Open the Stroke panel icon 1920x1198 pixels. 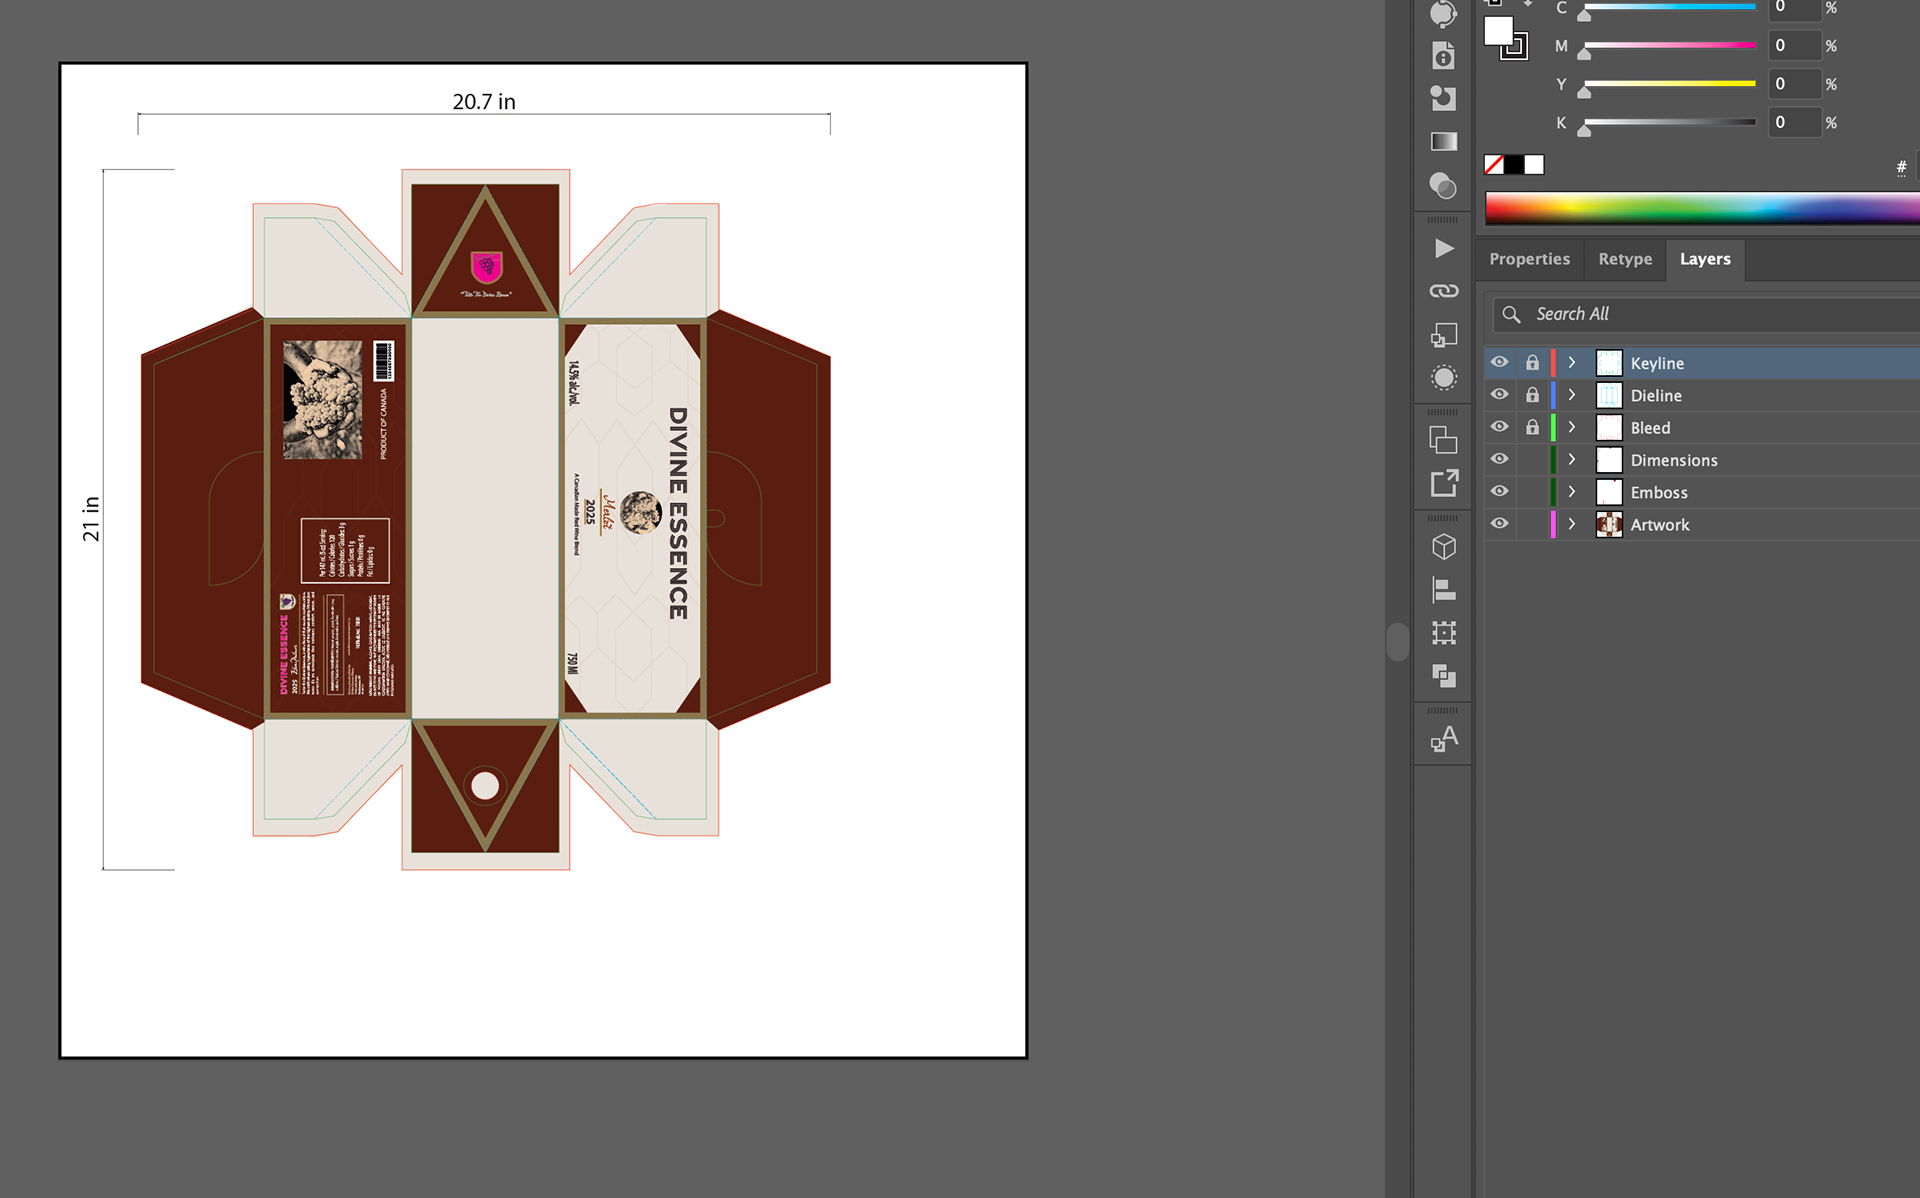(x=1443, y=98)
